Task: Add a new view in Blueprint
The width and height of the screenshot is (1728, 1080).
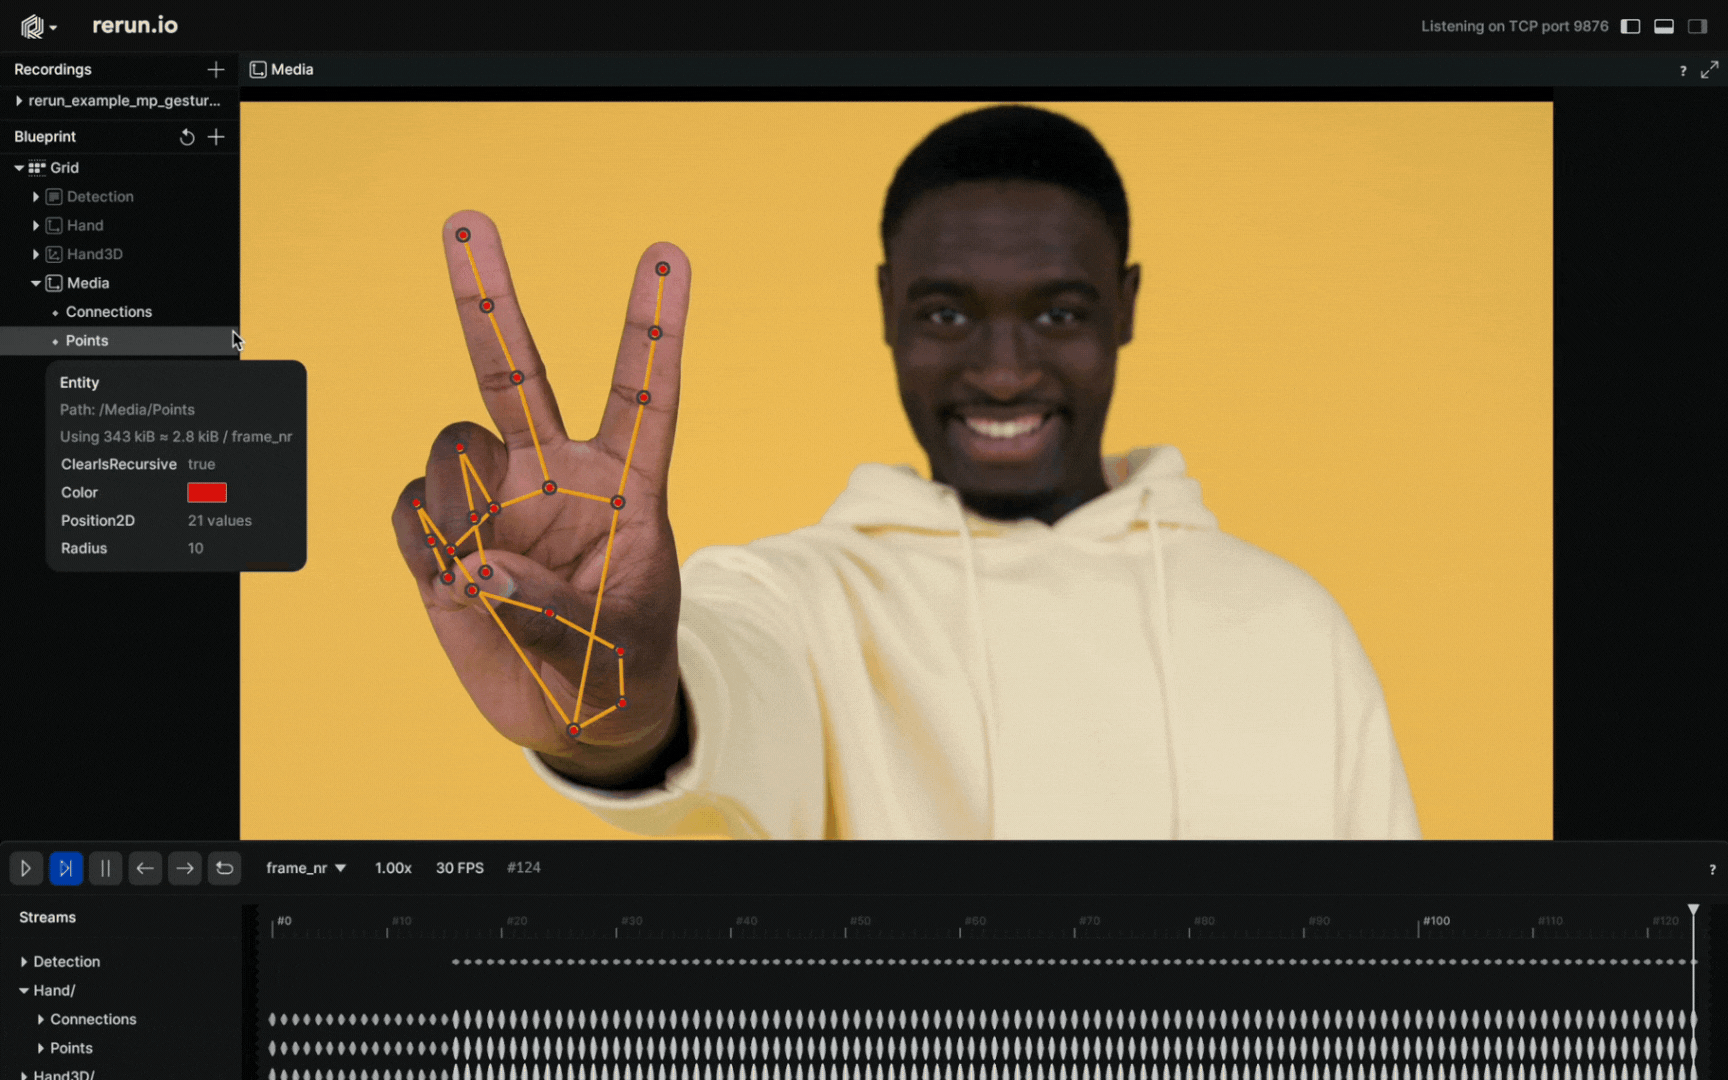Action: 216,137
